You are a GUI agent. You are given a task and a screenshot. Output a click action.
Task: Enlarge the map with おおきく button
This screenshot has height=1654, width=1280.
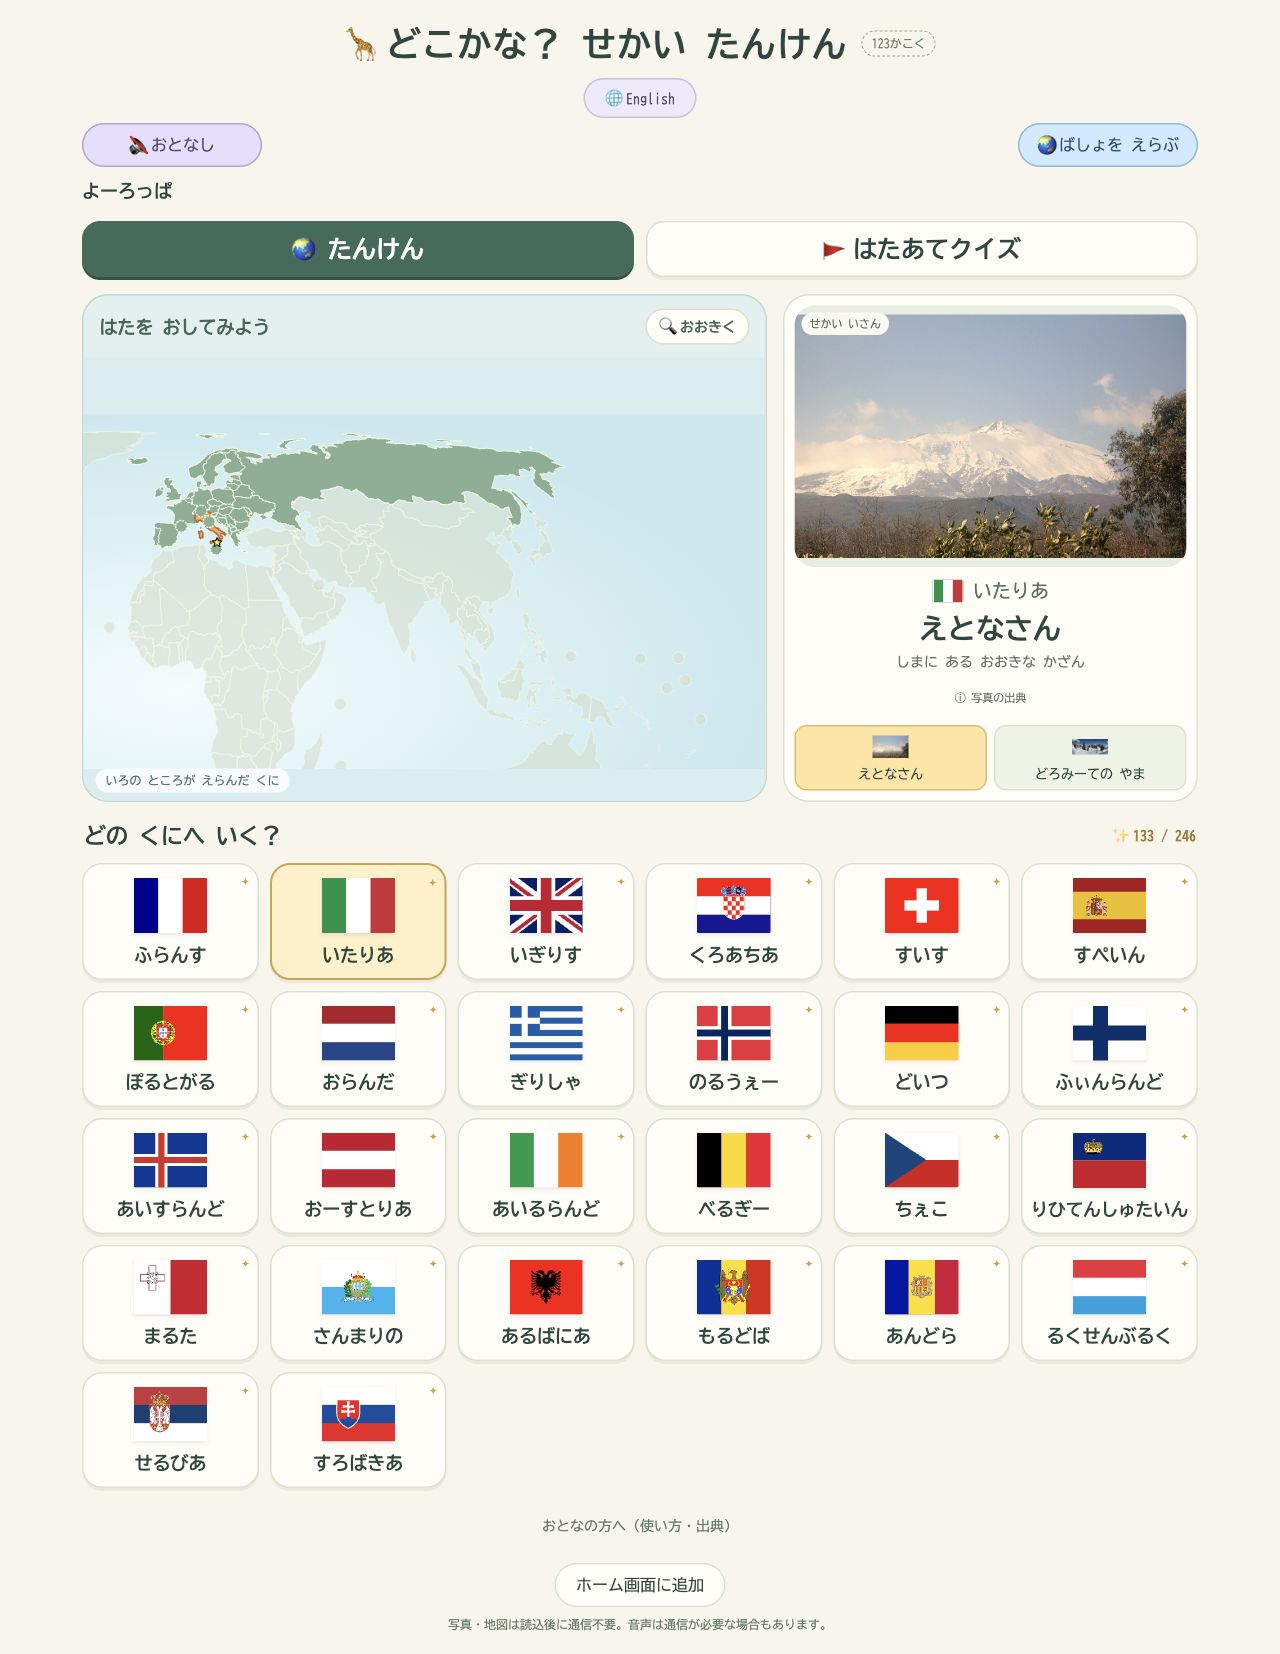697,327
